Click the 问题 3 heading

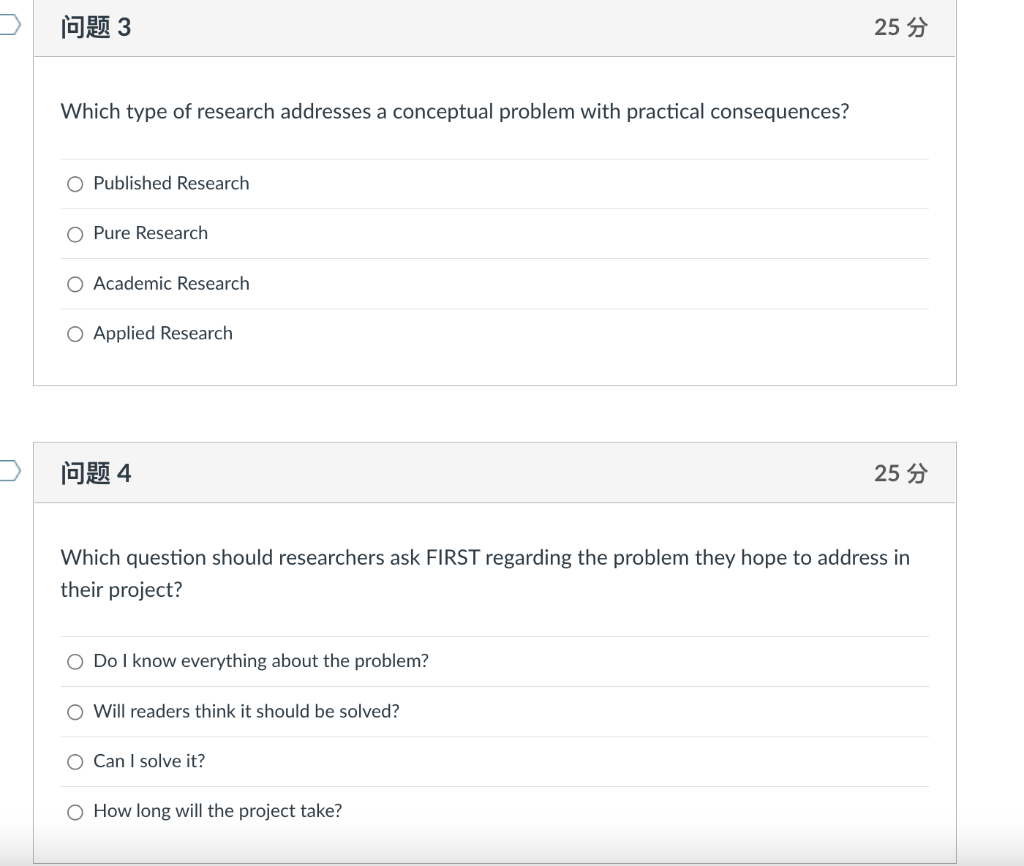tap(96, 27)
